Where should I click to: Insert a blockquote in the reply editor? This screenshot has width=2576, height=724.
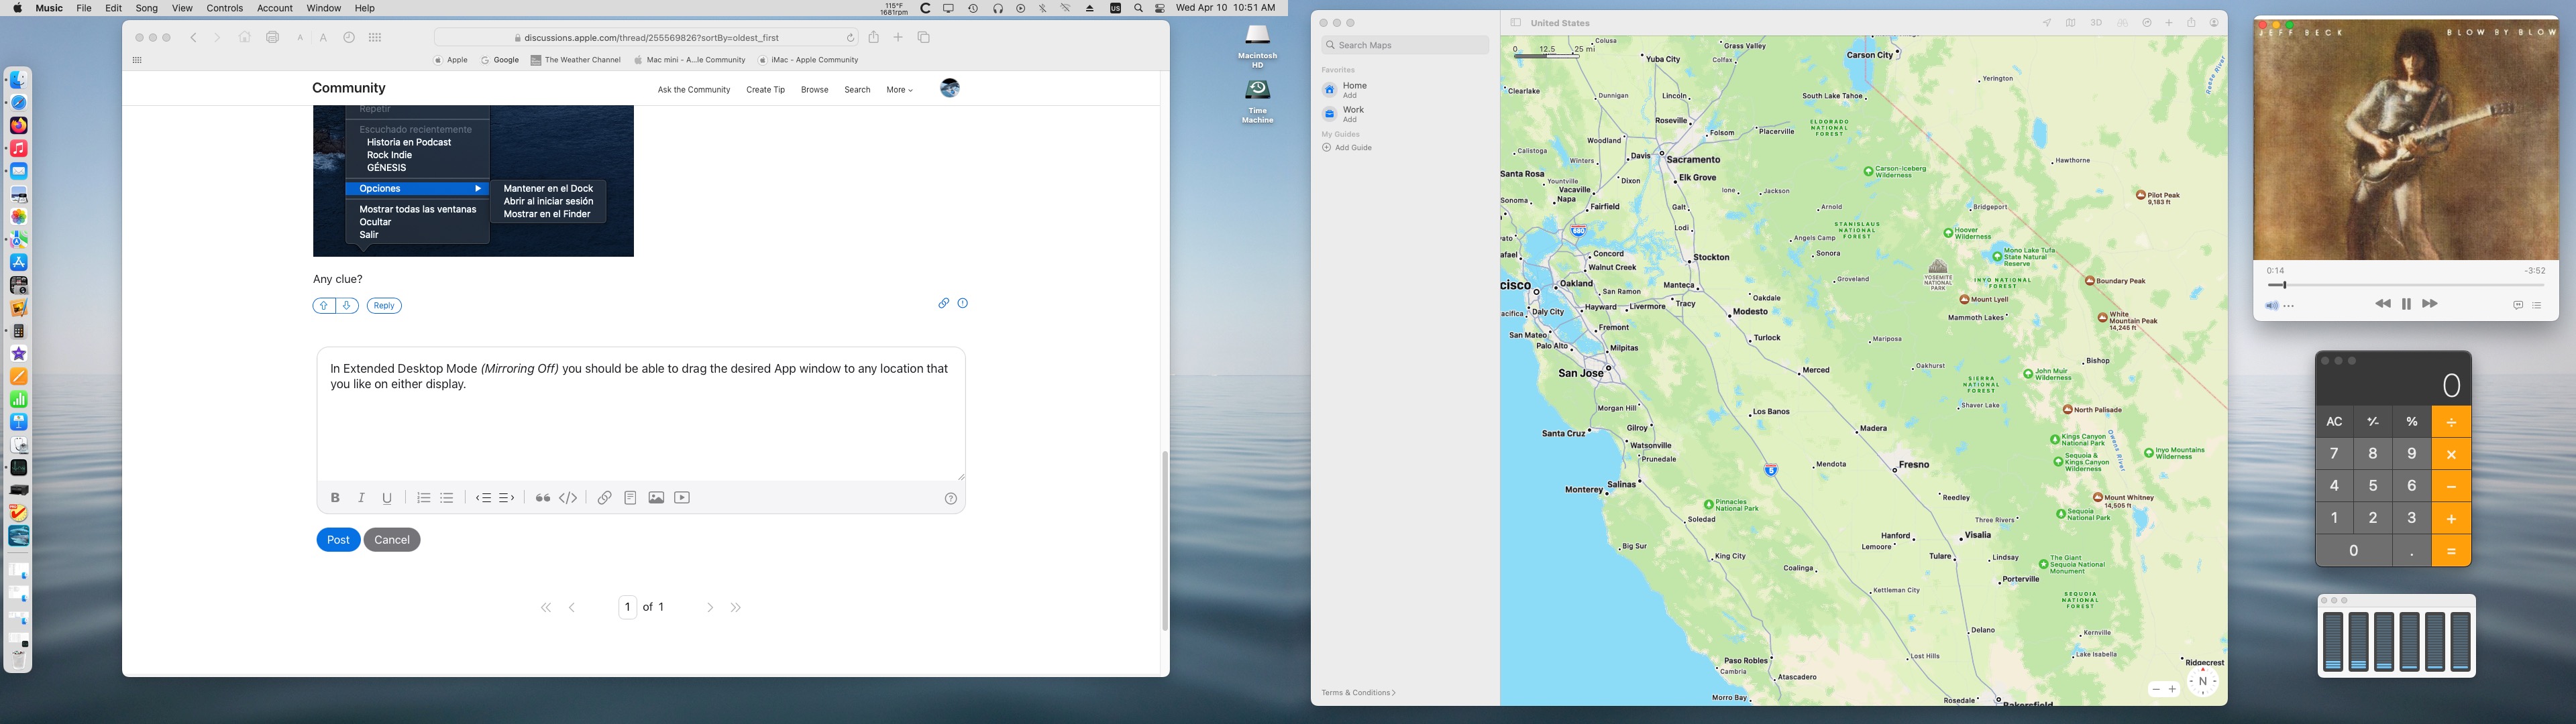[x=542, y=498]
